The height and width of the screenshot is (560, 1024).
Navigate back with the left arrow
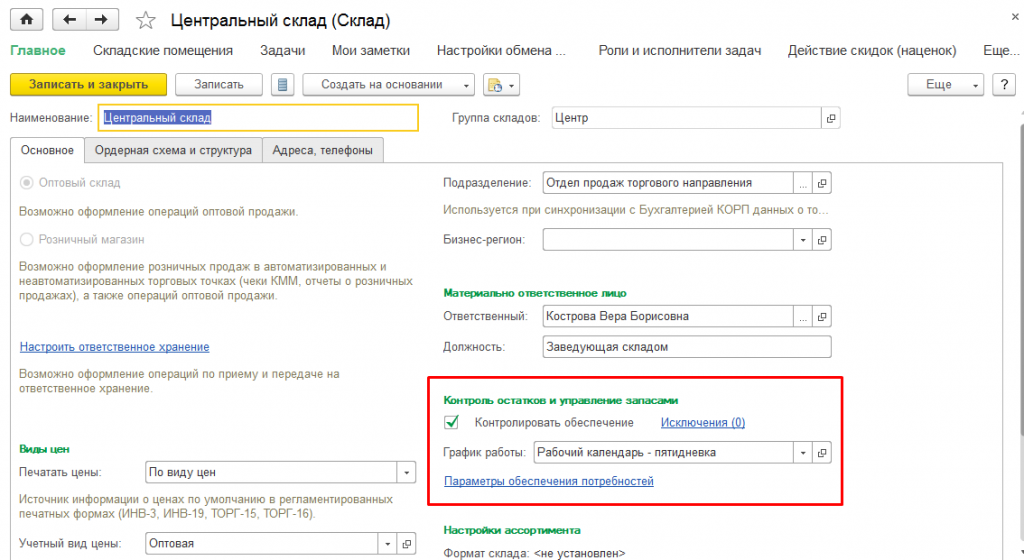pos(69,20)
